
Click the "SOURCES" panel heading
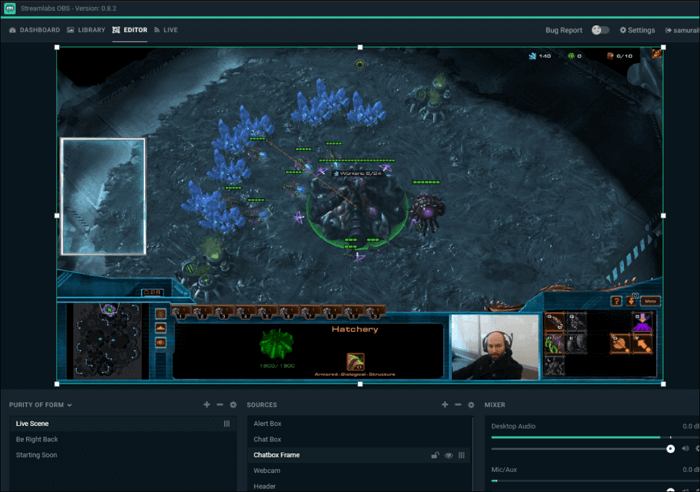tap(262, 404)
